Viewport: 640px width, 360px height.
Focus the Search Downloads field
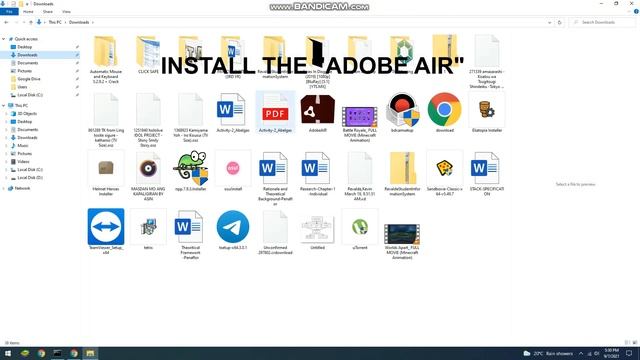[x=602, y=22]
